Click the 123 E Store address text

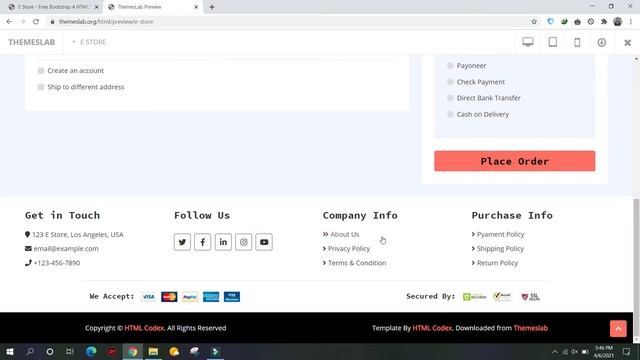(x=78, y=235)
